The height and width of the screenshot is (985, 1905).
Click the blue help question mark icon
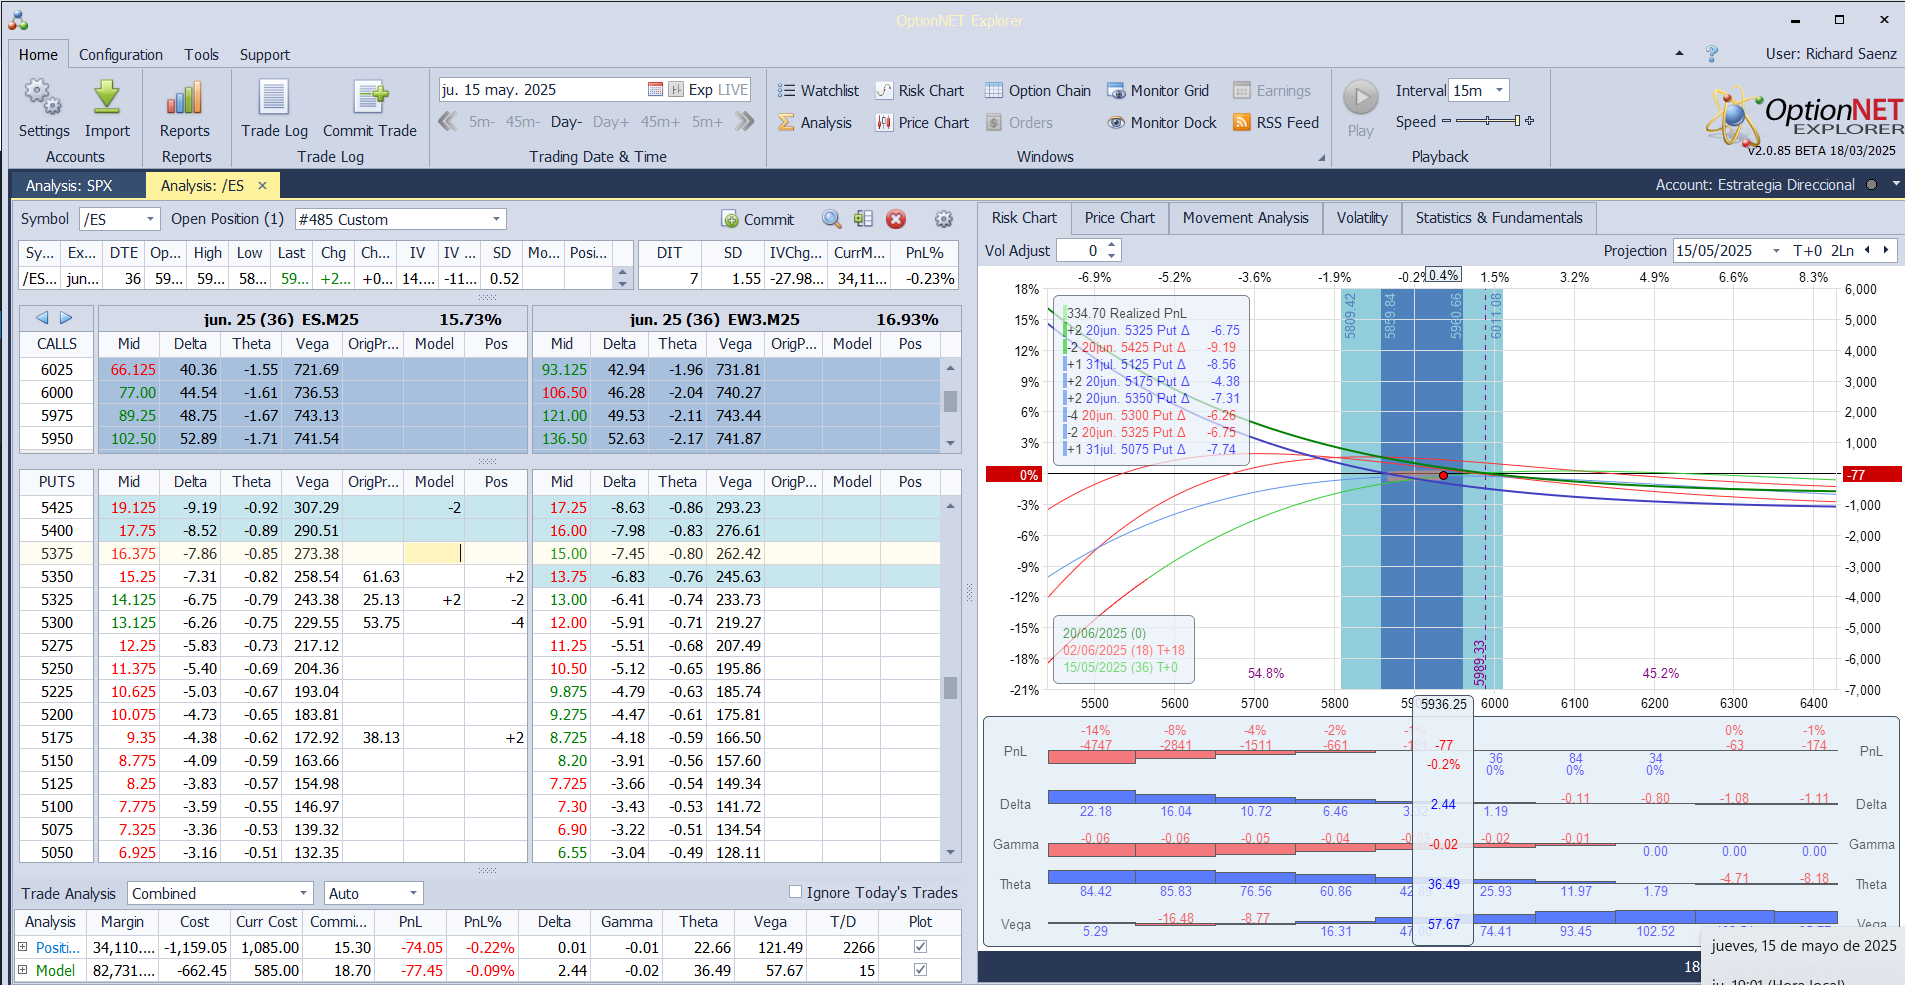click(1712, 54)
